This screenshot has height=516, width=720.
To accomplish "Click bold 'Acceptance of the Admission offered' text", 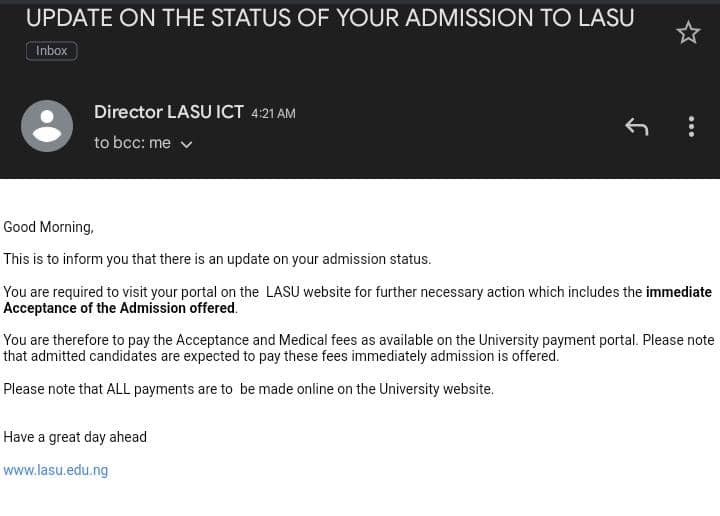I will coord(119,308).
